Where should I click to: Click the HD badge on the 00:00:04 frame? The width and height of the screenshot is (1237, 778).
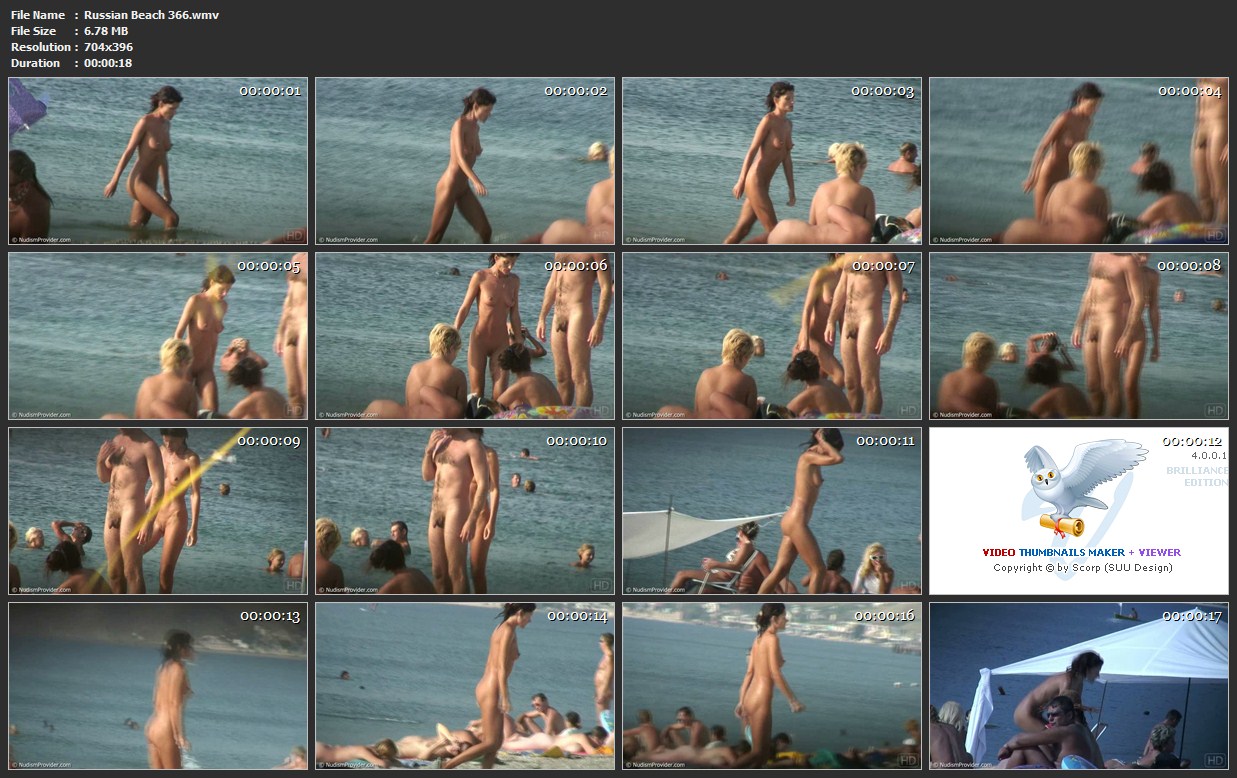pyautogui.click(x=1215, y=236)
